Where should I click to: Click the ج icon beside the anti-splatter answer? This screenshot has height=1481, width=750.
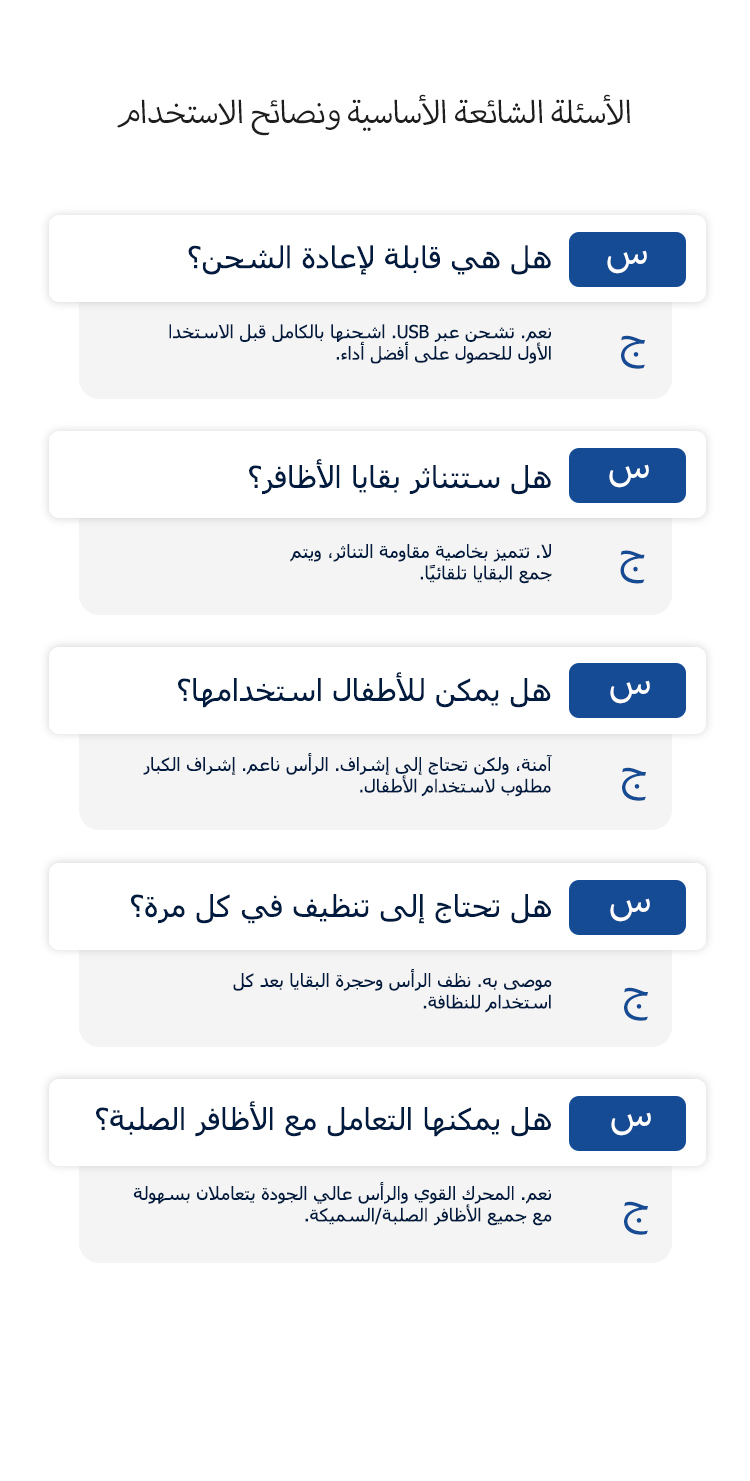tap(632, 565)
